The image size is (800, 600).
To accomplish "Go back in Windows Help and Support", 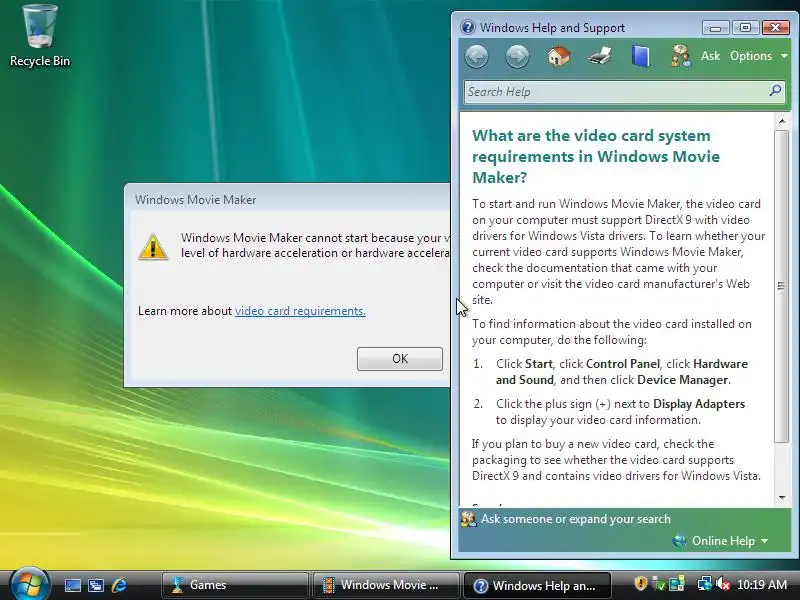I will click(x=477, y=56).
